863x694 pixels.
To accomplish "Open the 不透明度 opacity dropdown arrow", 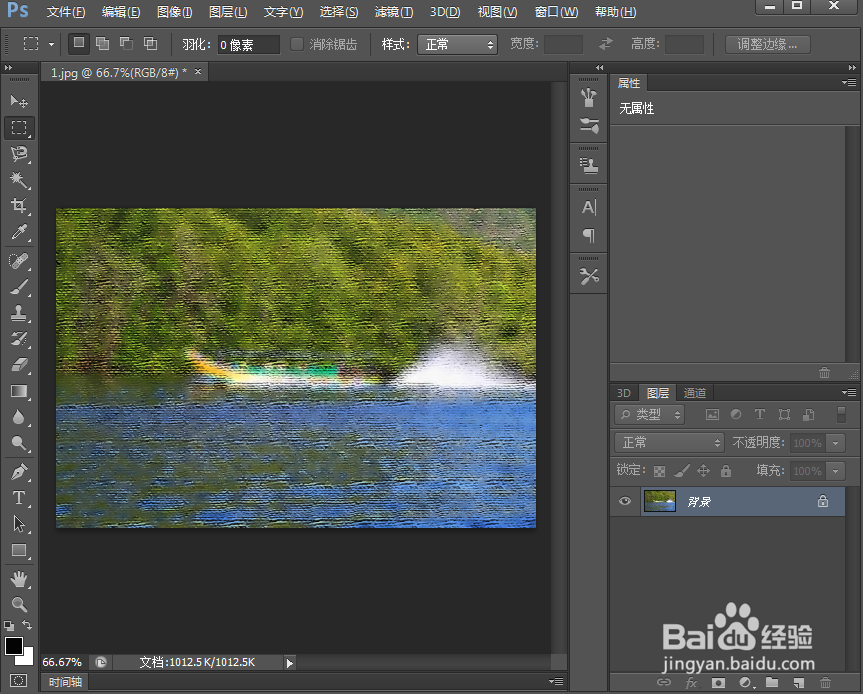I will click(835, 442).
